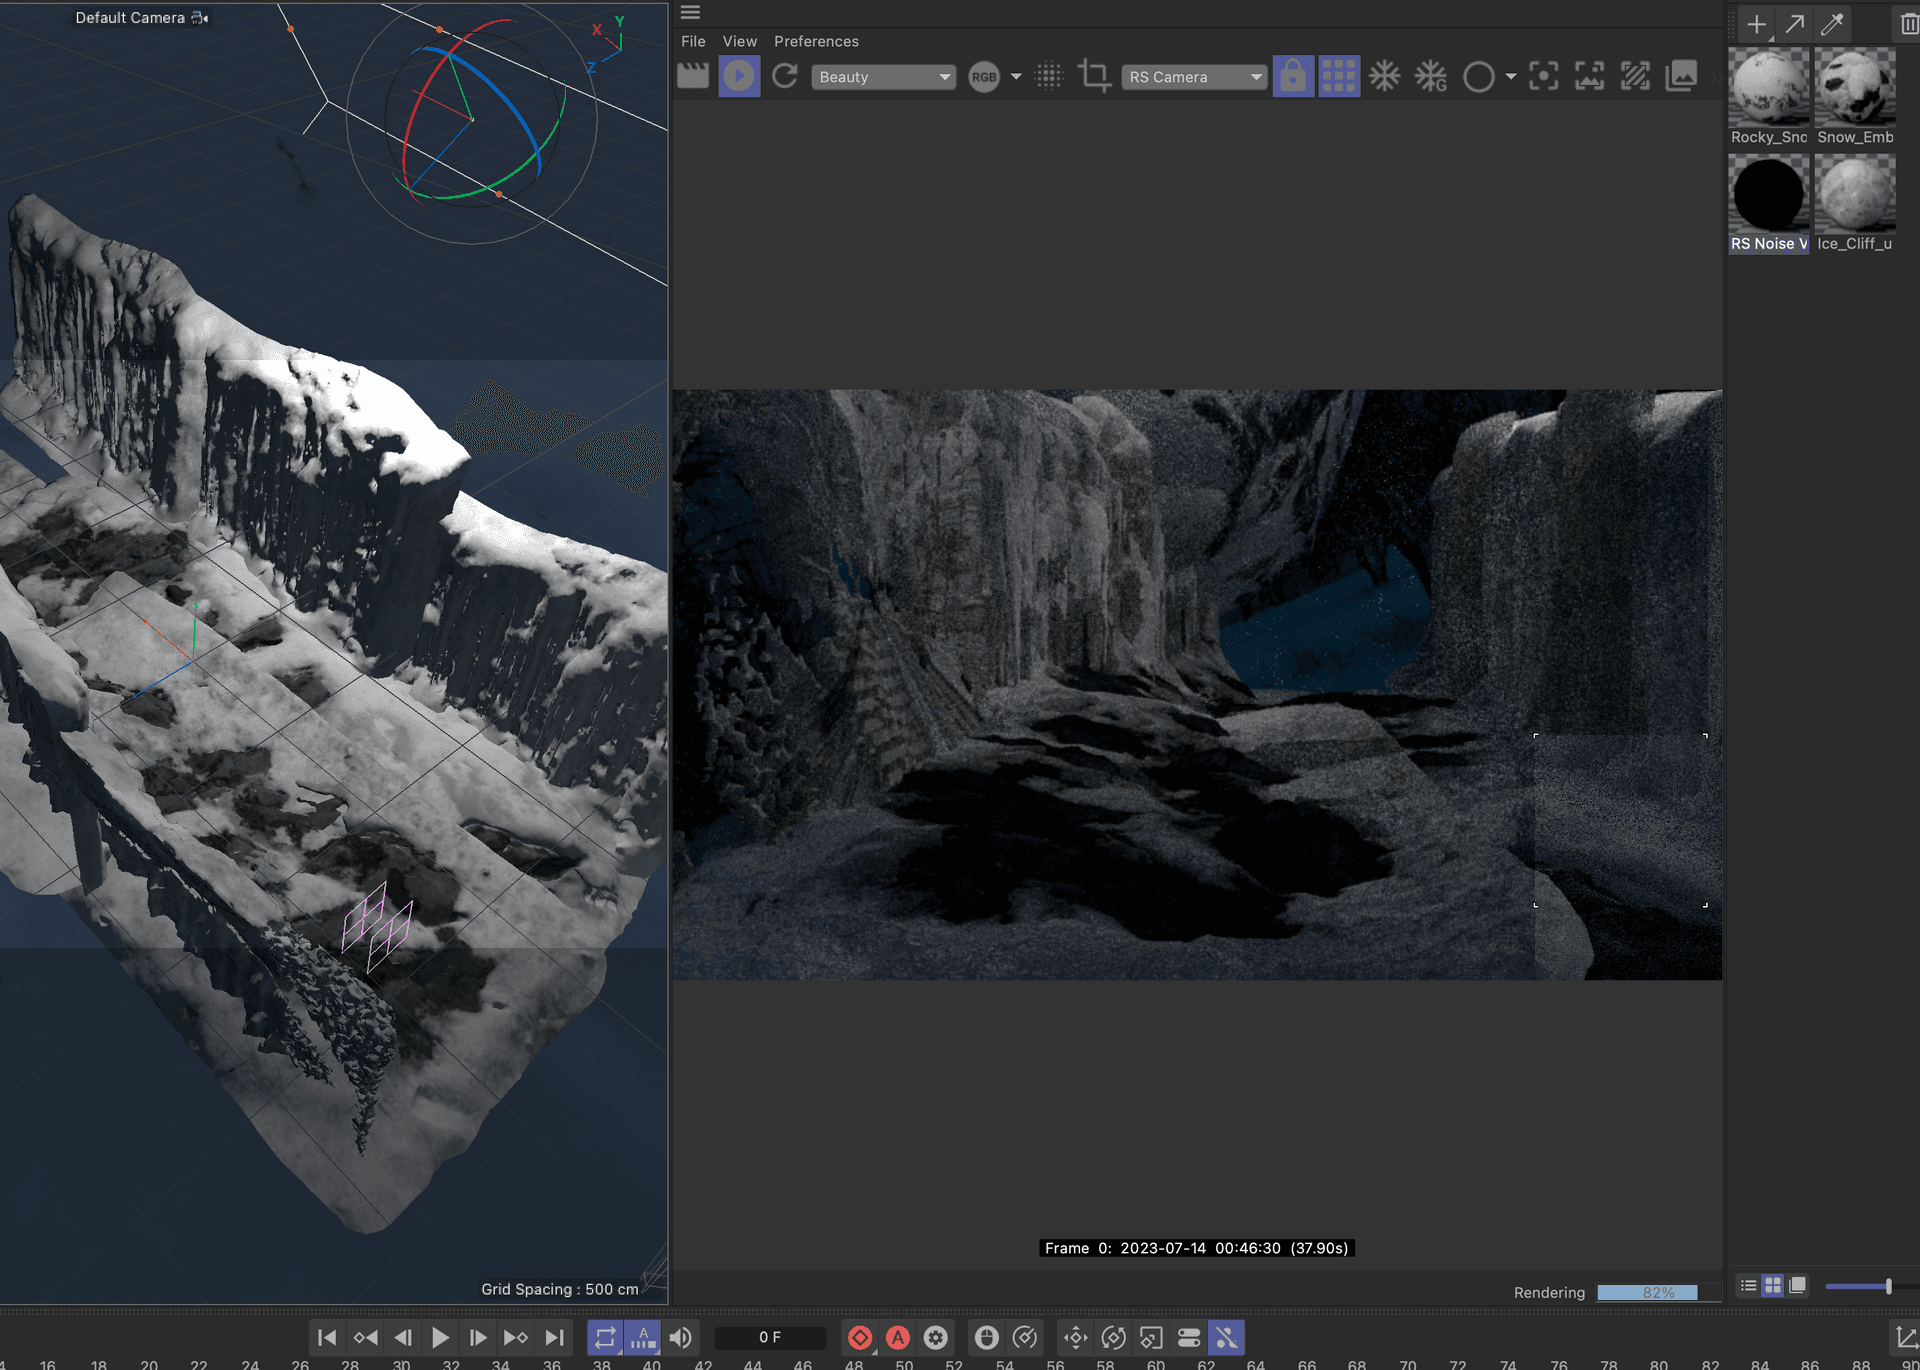Toggle the IPR play button
Screen dimensions: 1920x1370
[x=739, y=76]
